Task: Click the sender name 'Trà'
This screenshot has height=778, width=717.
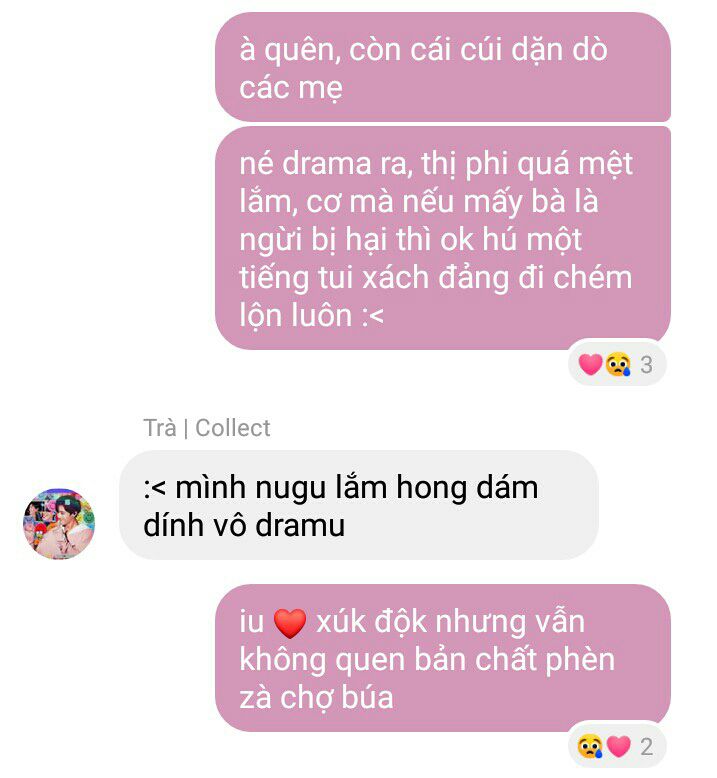Action: click(x=160, y=428)
